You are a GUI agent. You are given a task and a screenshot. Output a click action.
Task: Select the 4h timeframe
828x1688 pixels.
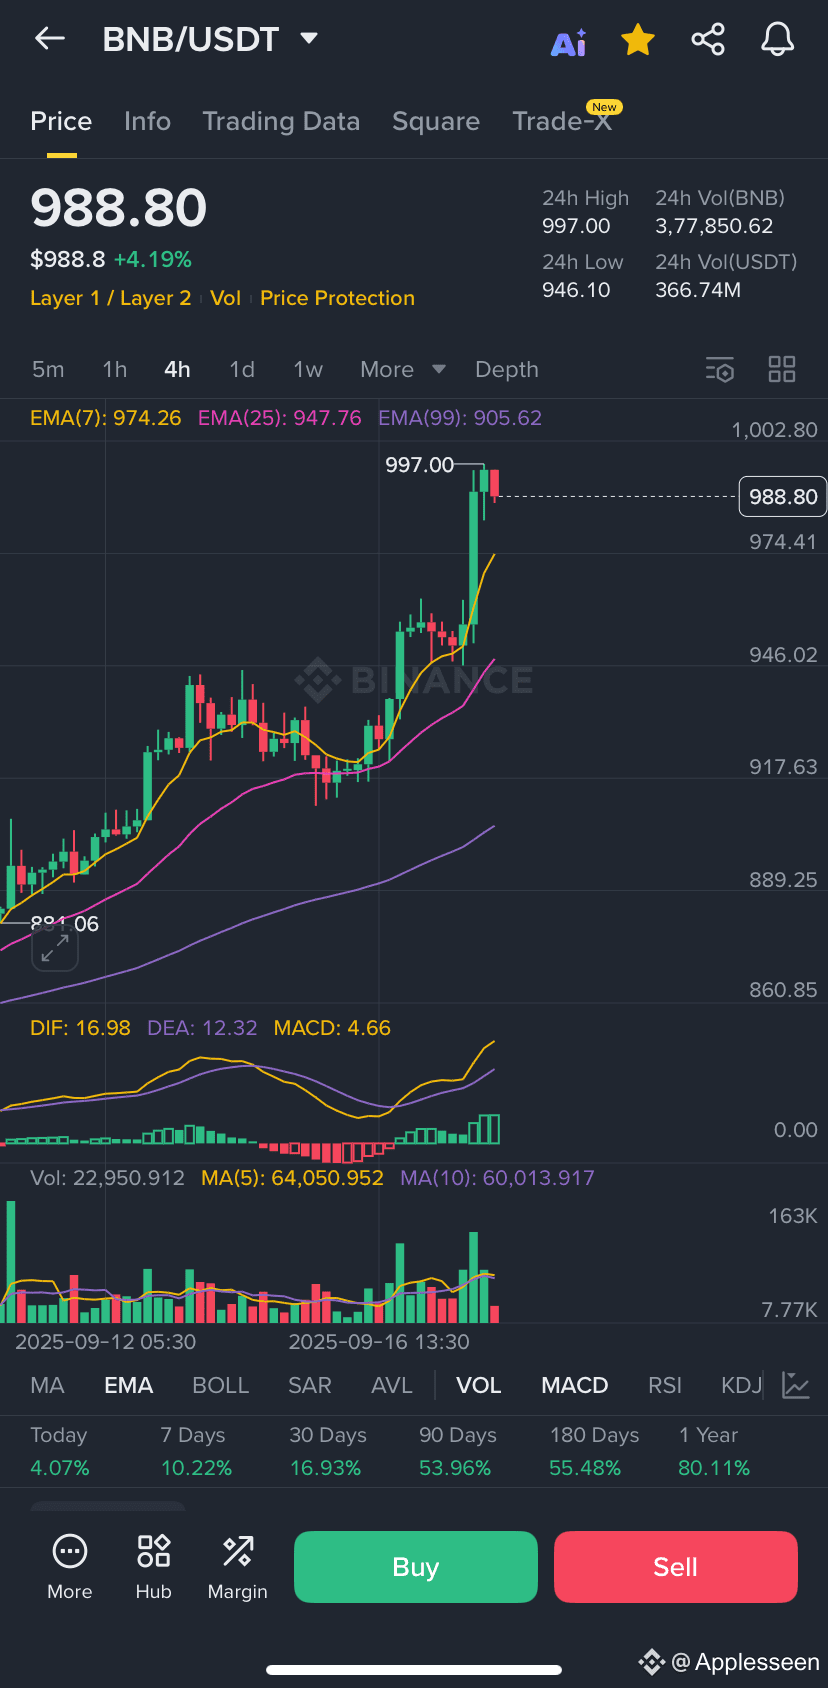(x=177, y=369)
